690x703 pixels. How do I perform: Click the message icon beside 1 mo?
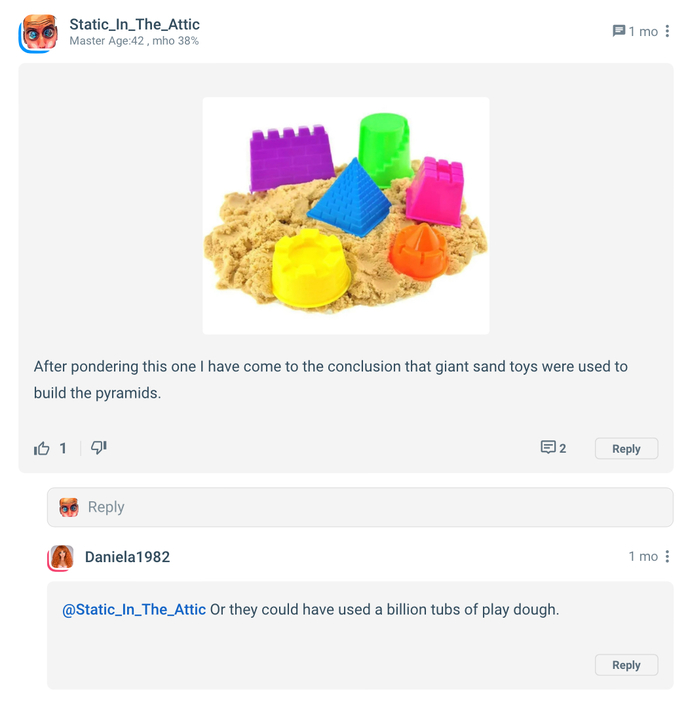619,31
